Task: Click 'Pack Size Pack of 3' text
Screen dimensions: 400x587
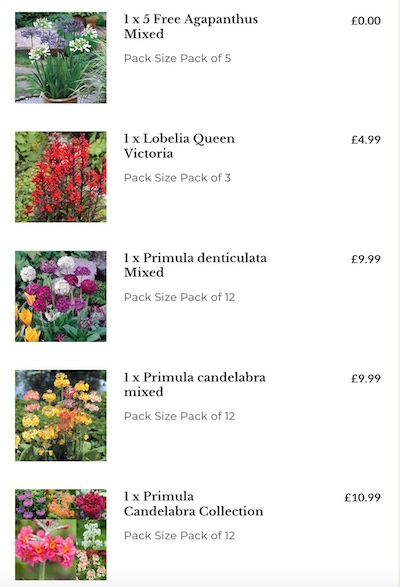Action: pos(178,178)
